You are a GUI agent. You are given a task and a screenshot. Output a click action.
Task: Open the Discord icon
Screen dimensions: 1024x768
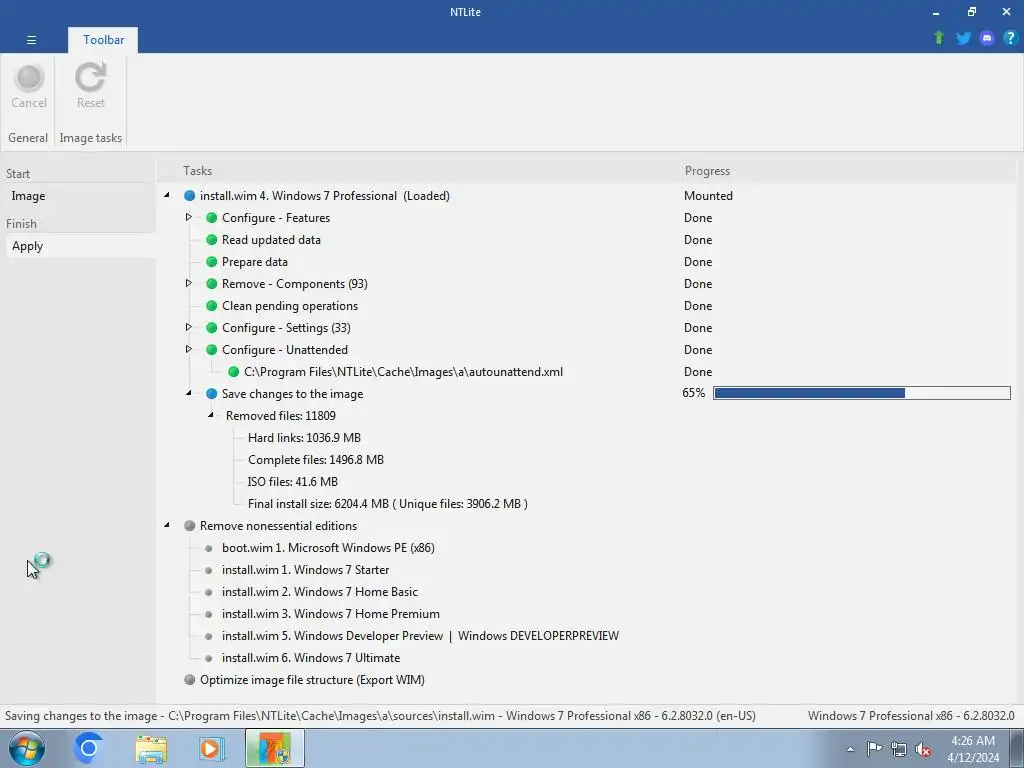[987, 38]
